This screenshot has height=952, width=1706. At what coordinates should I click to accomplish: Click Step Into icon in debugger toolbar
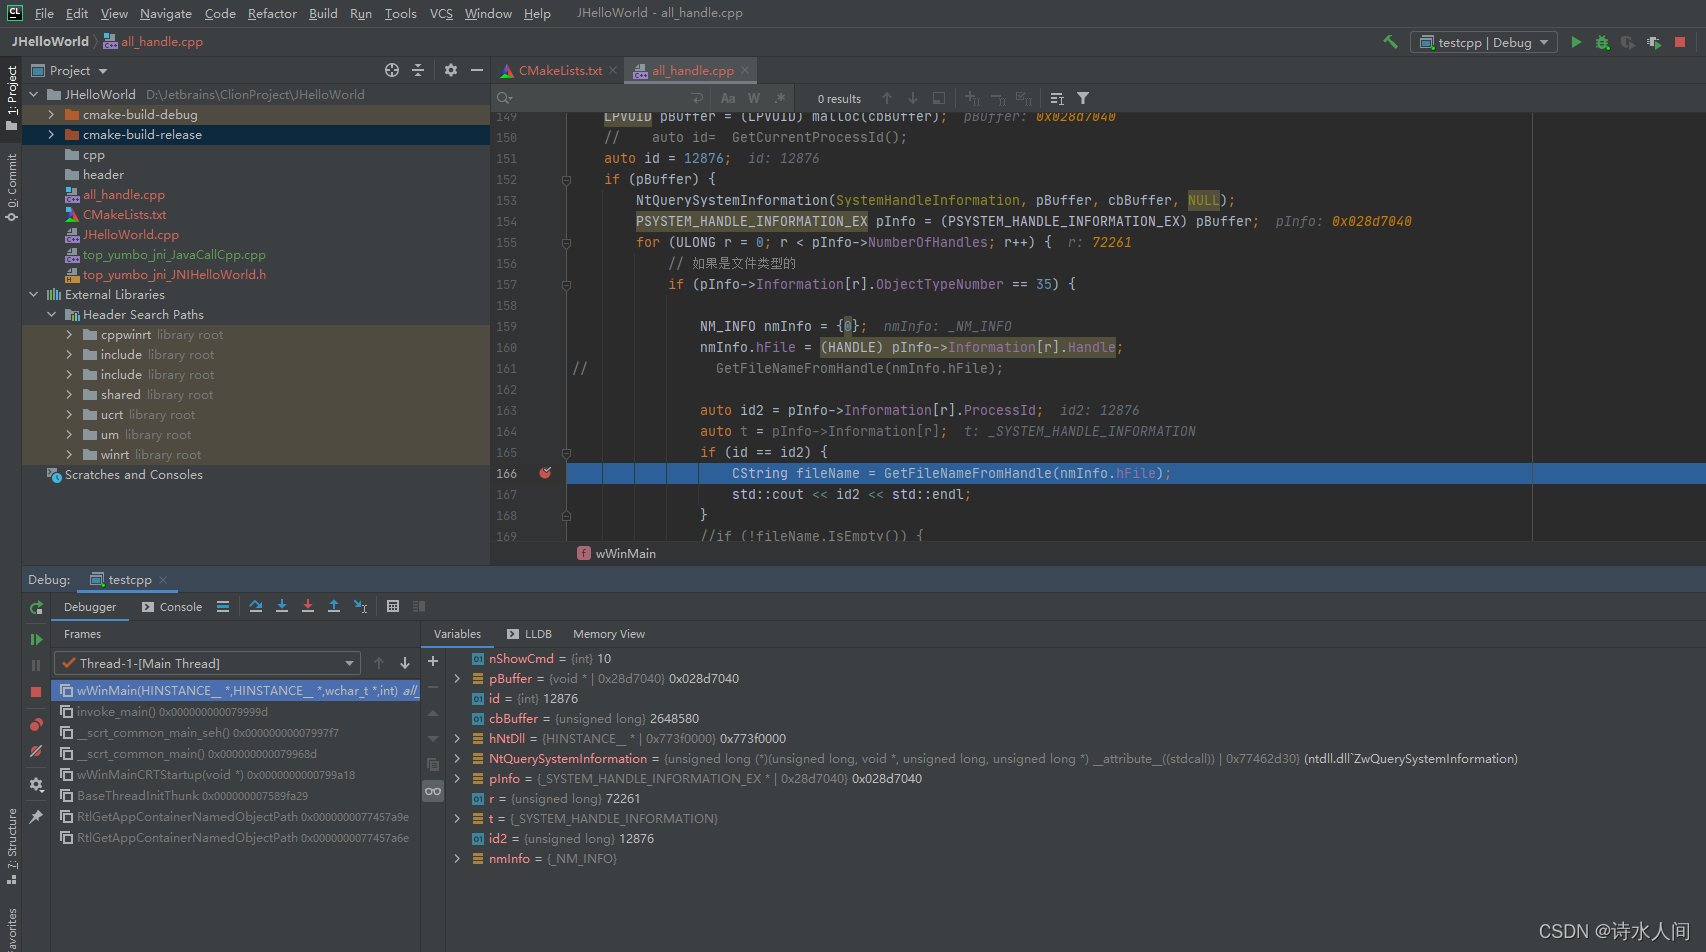pyautogui.click(x=282, y=606)
